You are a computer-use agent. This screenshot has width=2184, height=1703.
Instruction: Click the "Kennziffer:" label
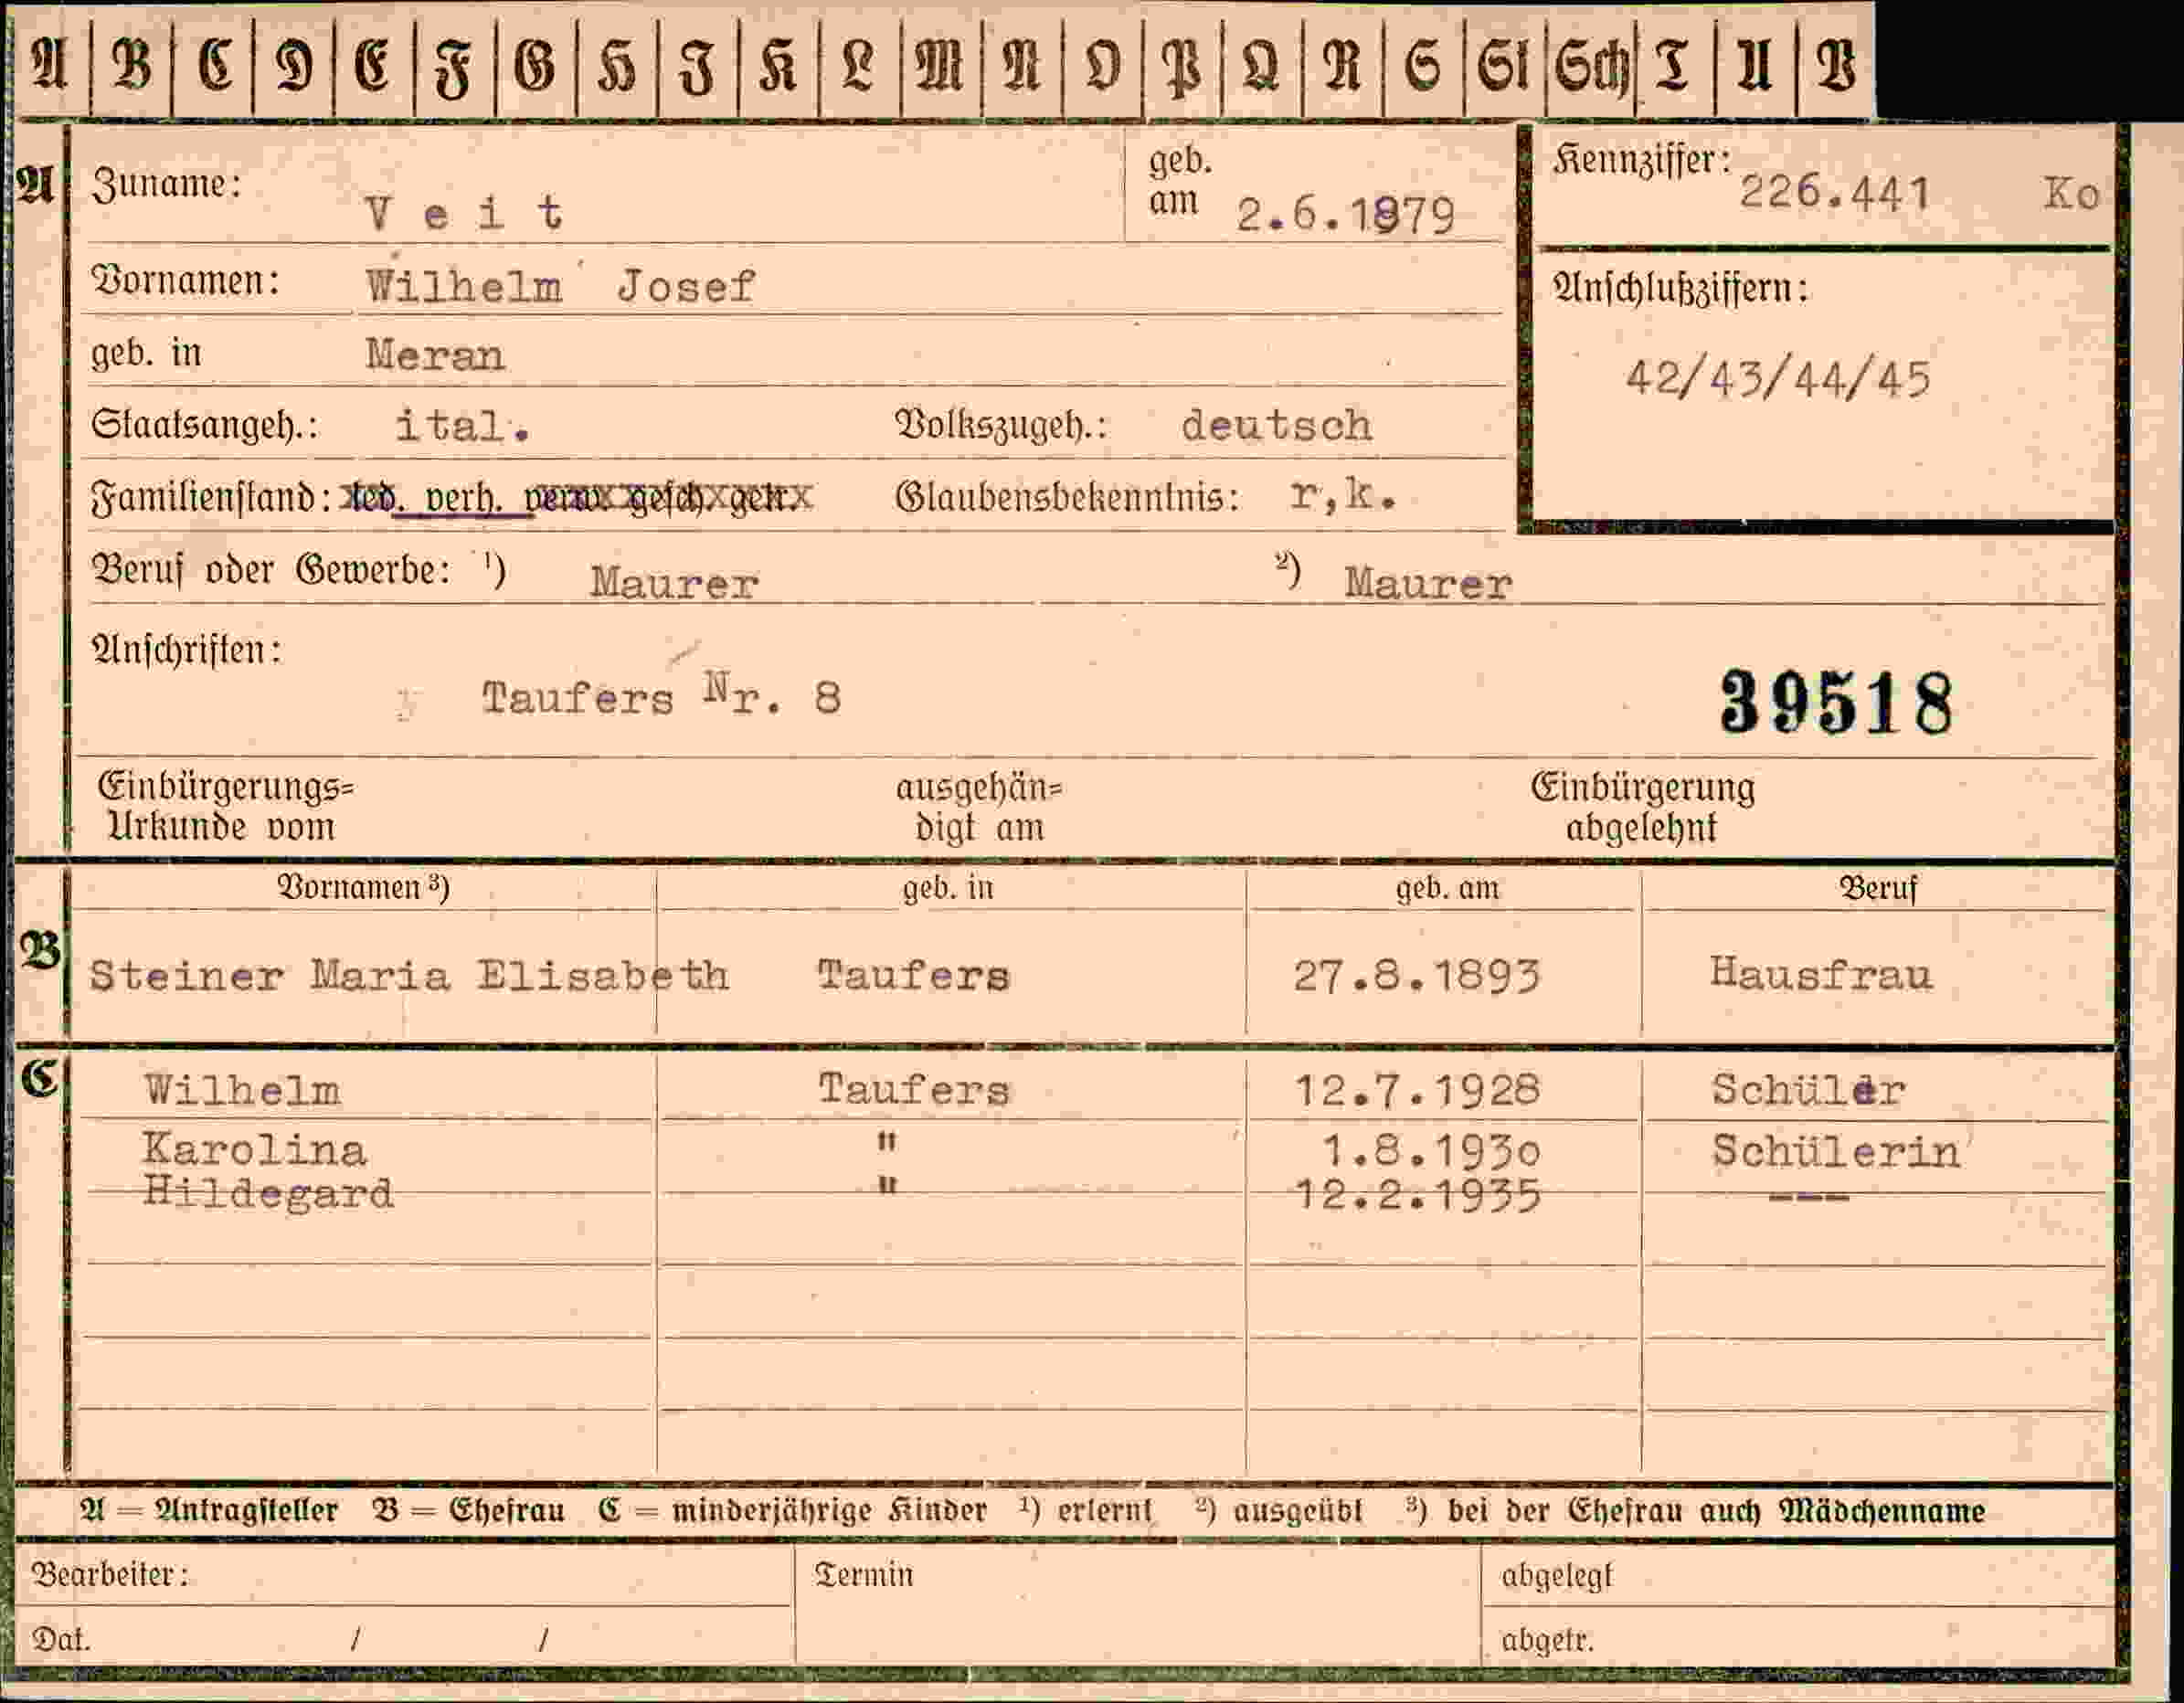pos(1641,160)
